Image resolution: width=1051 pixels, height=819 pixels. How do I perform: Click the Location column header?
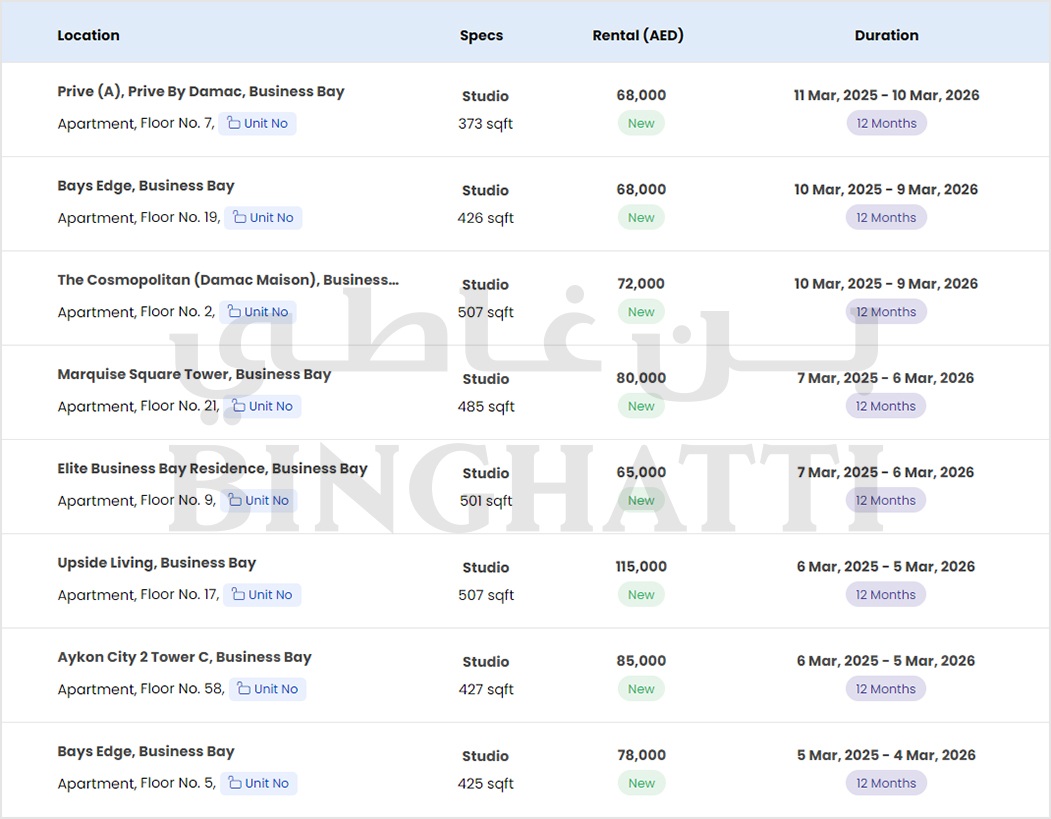point(88,35)
